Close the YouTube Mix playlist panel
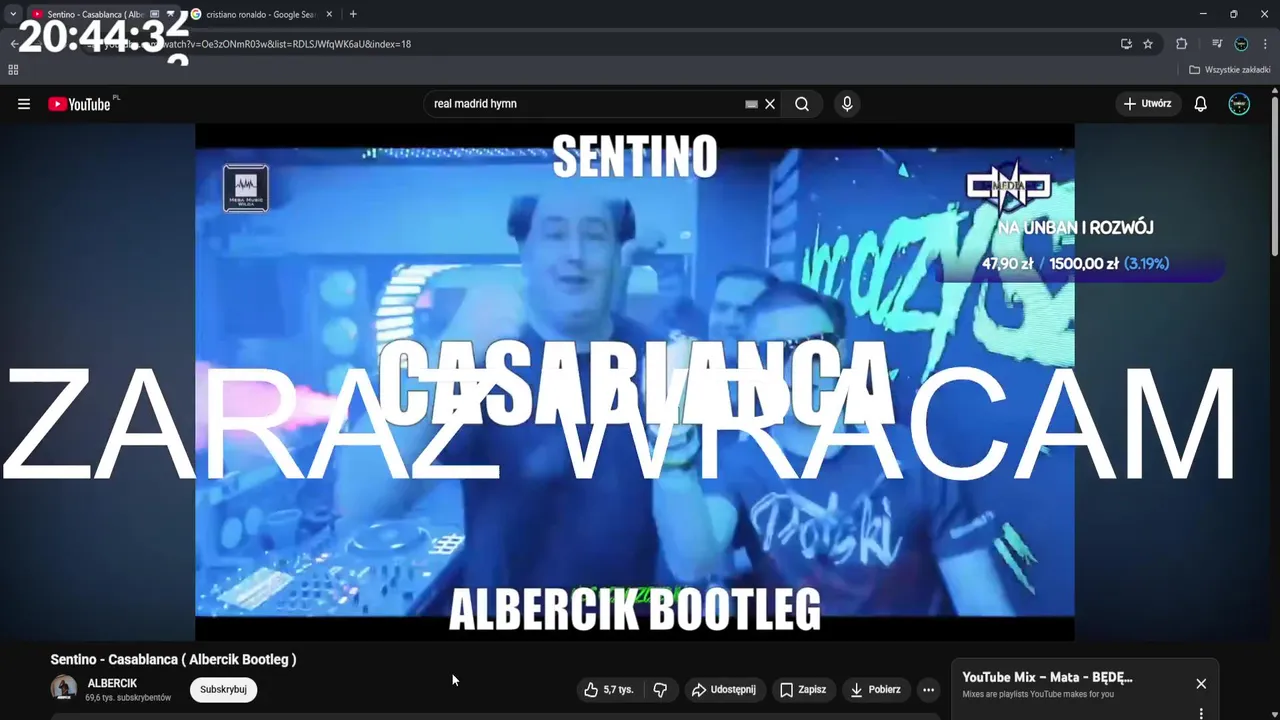This screenshot has width=1280, height=720. point(1201,684)
